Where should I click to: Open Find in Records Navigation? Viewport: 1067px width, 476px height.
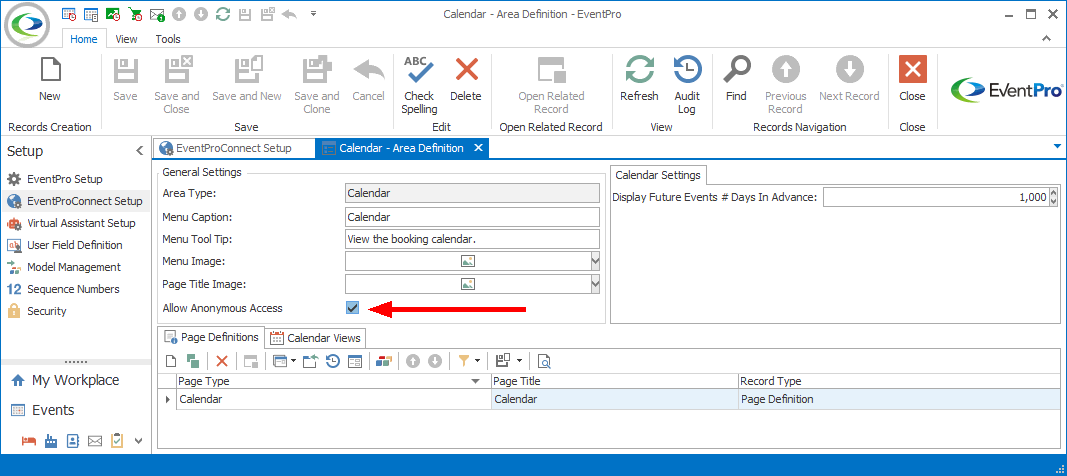736,80
